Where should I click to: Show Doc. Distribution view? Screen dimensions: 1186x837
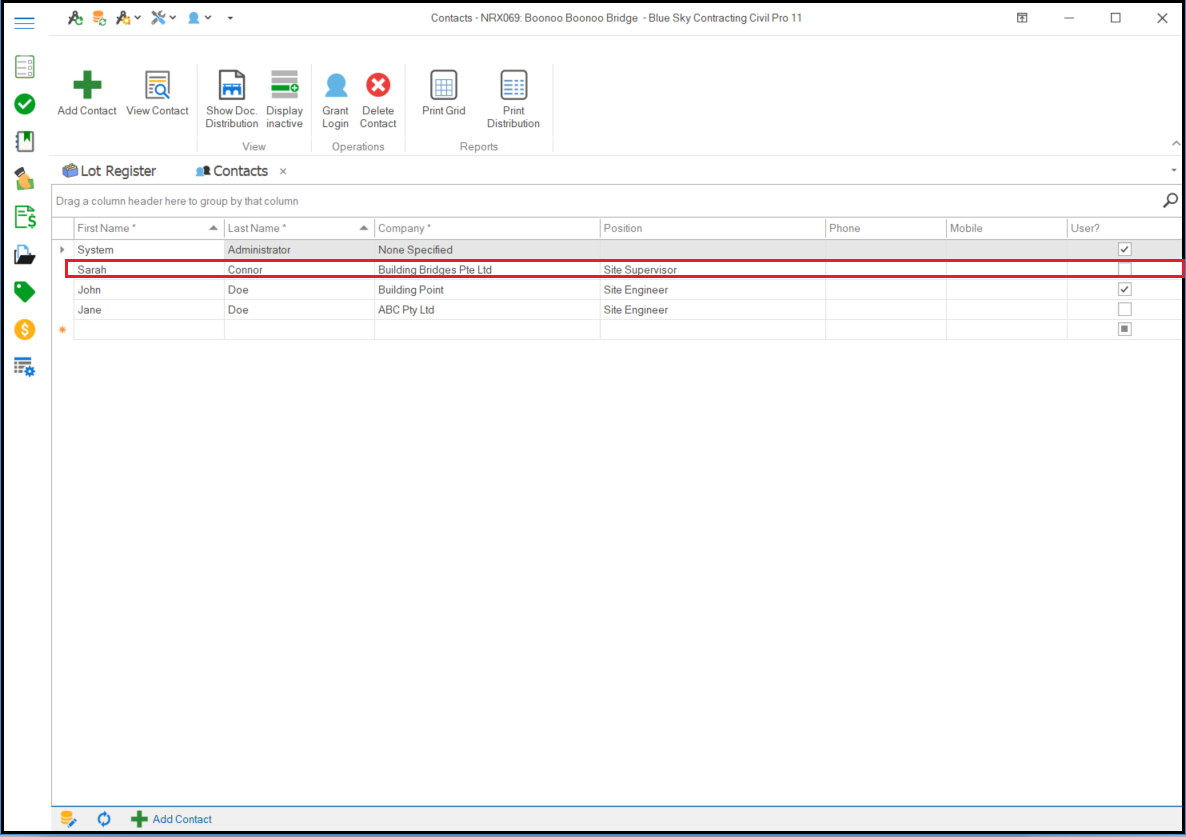(232, 86)
